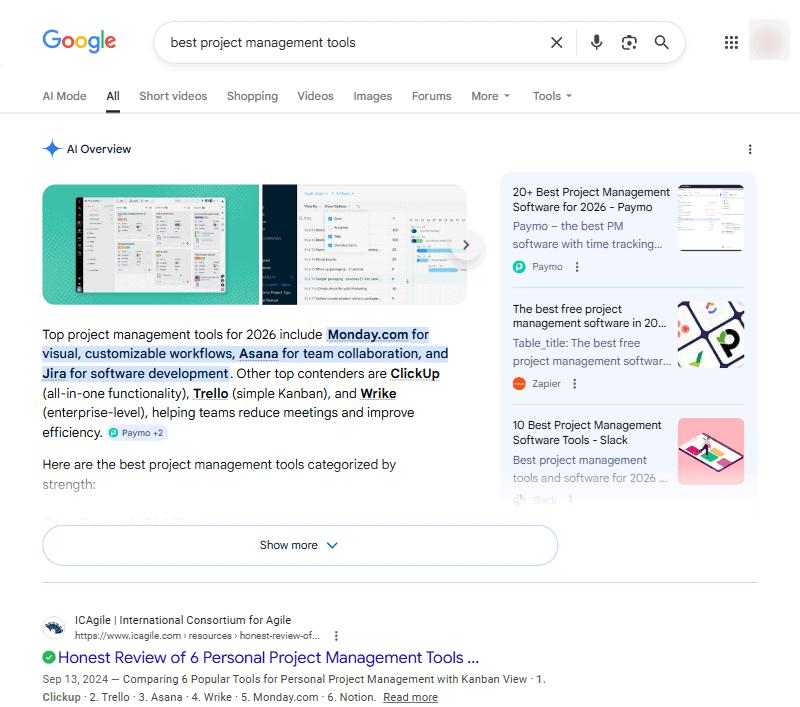Image resolution: width=800 pixels, height=707 pixels.
Task: Expand AI Overview with Show more
Action: point(299,545)
